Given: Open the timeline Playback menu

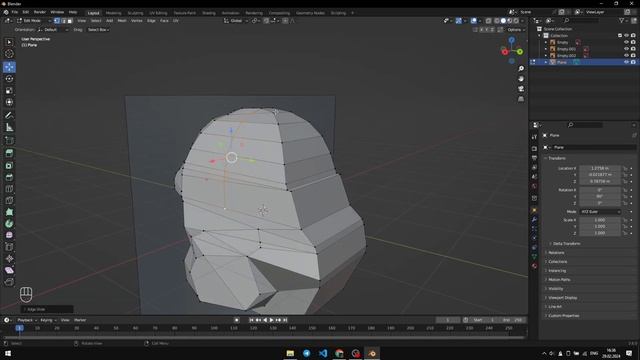Looking at the screenshot, I should (x=27, y=320).
